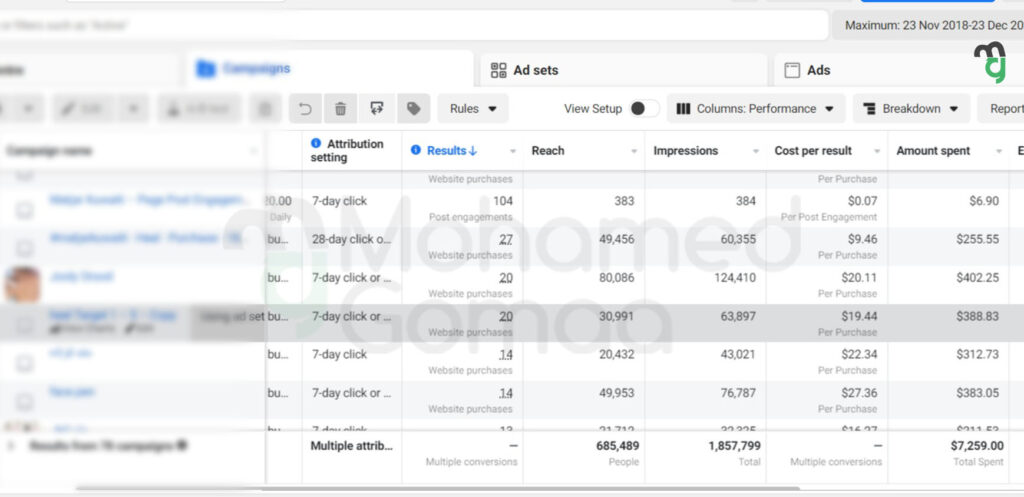Click the trash delete icon
The height and width of the screenshot is (497, 1024).
pyautogui.click(x=341, y=109)
